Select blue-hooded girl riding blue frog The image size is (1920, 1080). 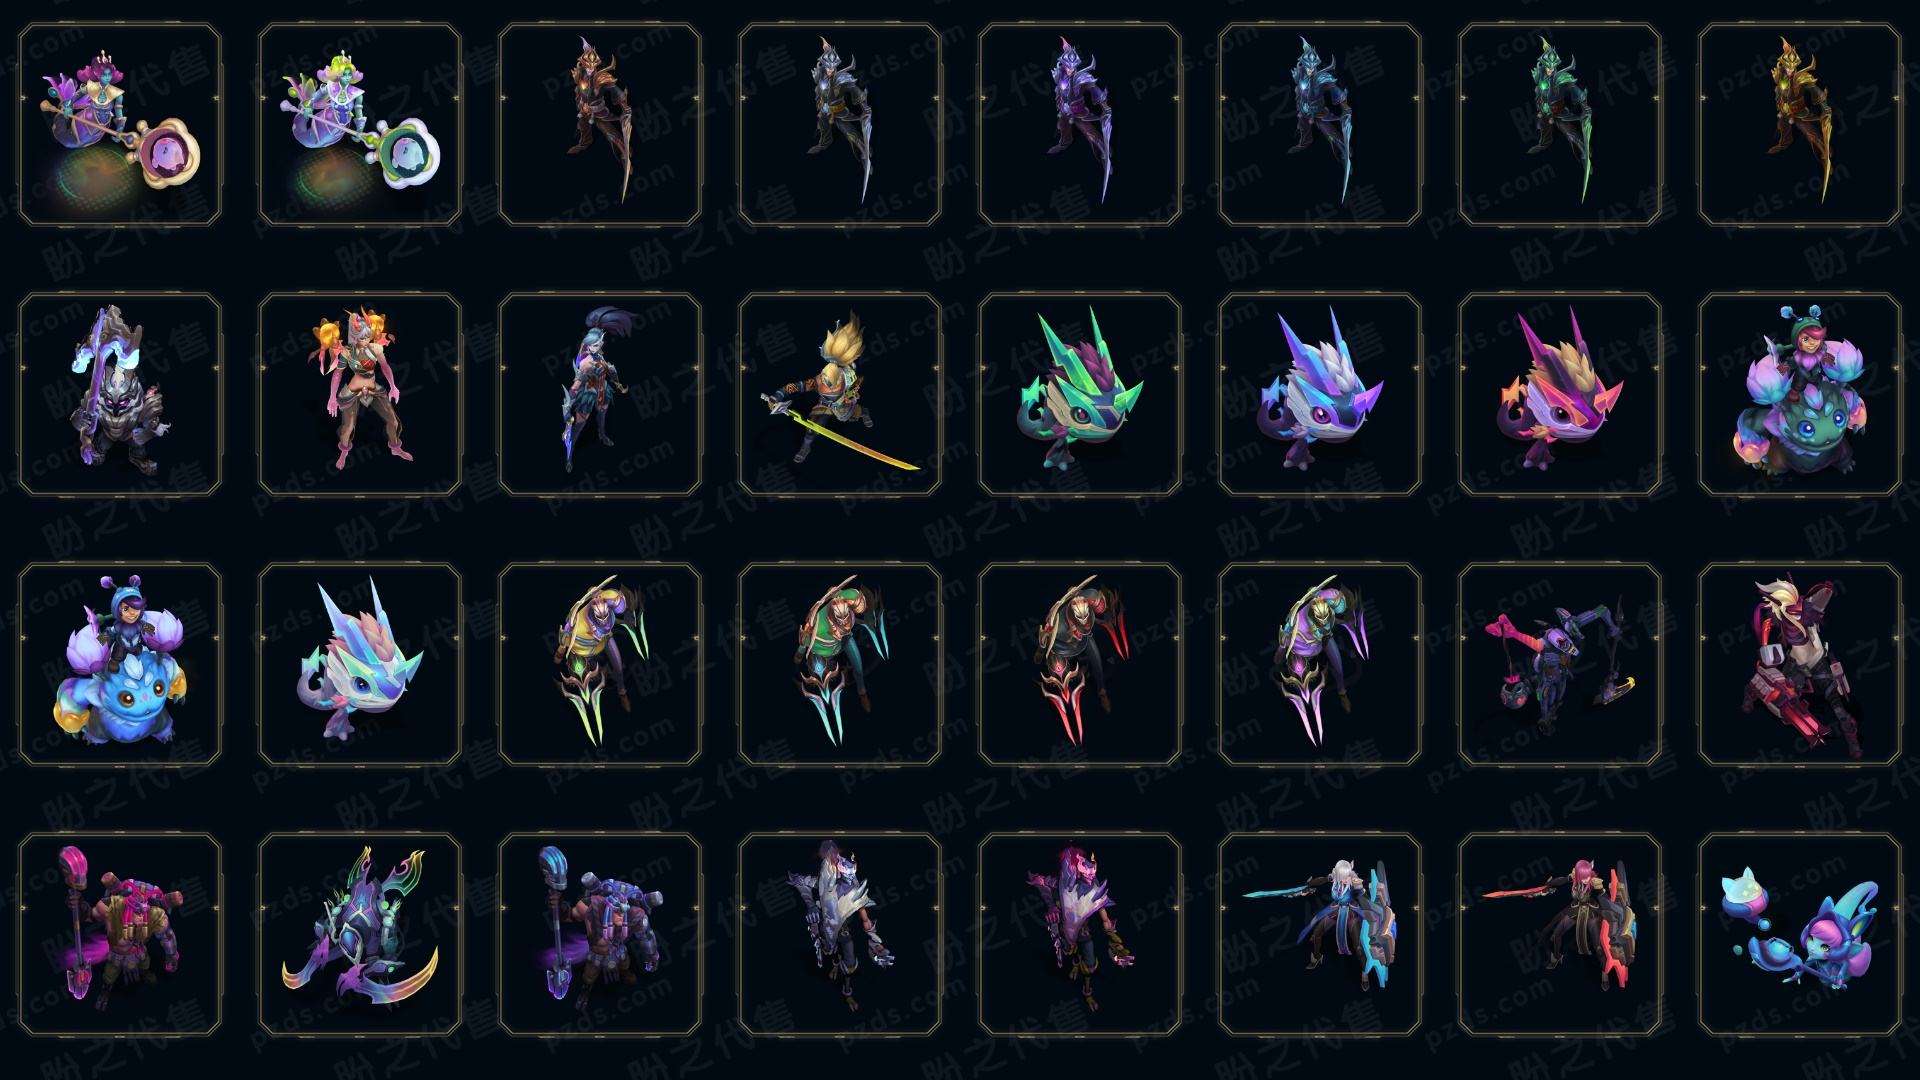click(120, 664)
